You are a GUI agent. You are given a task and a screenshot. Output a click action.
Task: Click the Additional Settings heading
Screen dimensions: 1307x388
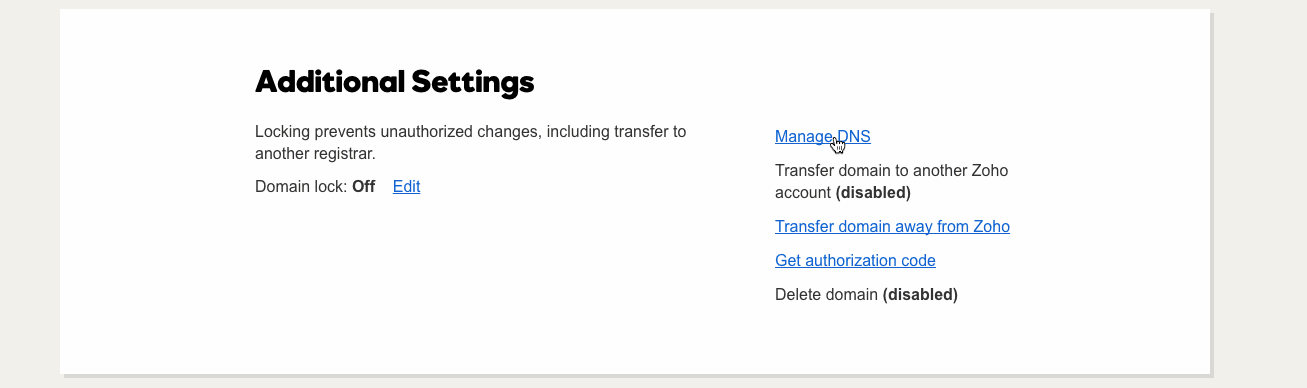(395, 82)
